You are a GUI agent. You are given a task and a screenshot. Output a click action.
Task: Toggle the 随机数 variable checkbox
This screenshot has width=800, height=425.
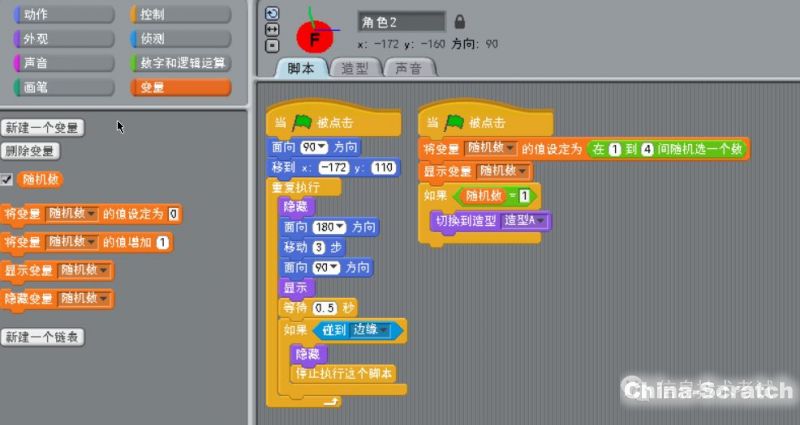point(8,180)
